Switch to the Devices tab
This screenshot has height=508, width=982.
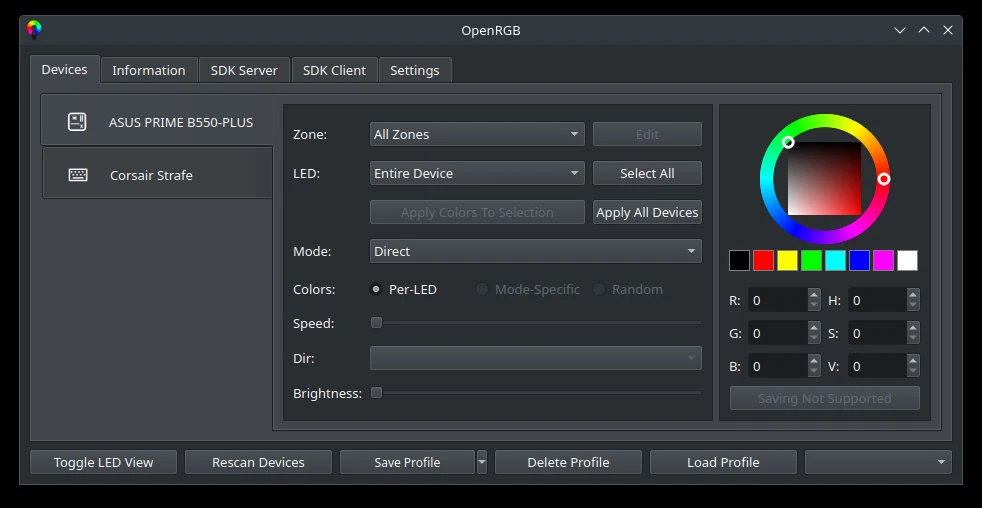tap(65, 70)
